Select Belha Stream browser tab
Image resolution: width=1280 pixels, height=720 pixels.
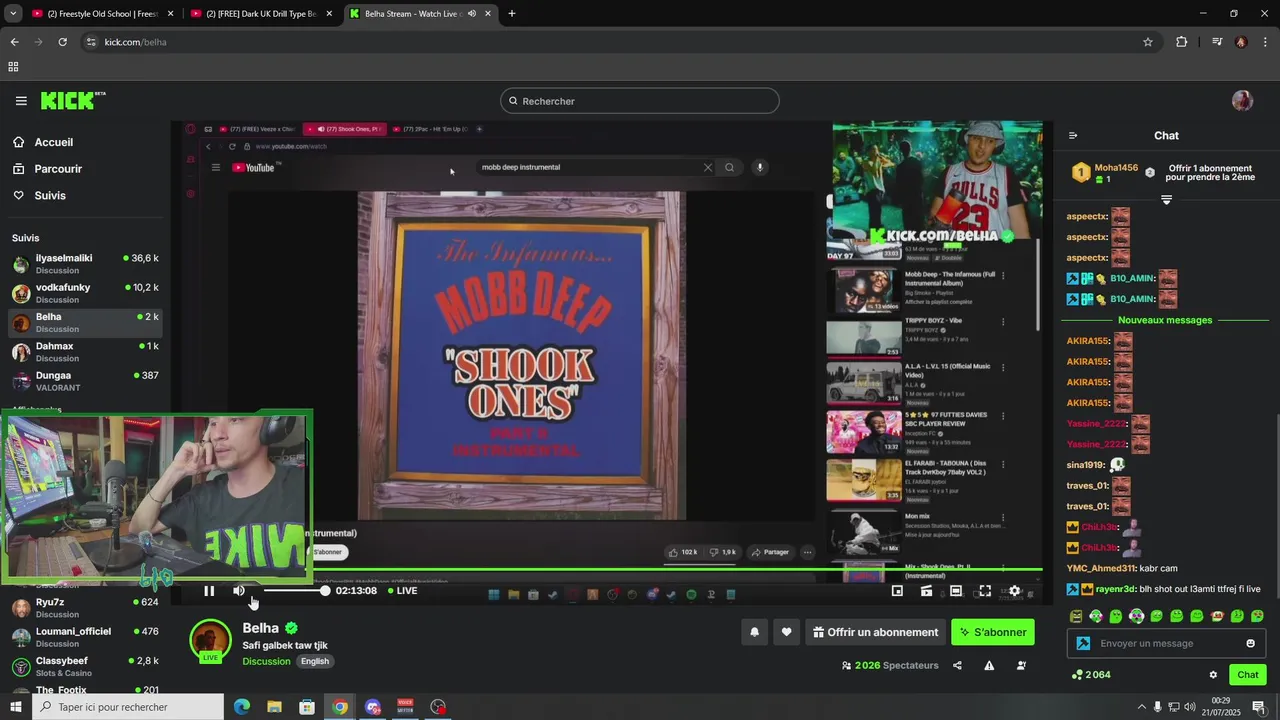[x=420, y=14]
